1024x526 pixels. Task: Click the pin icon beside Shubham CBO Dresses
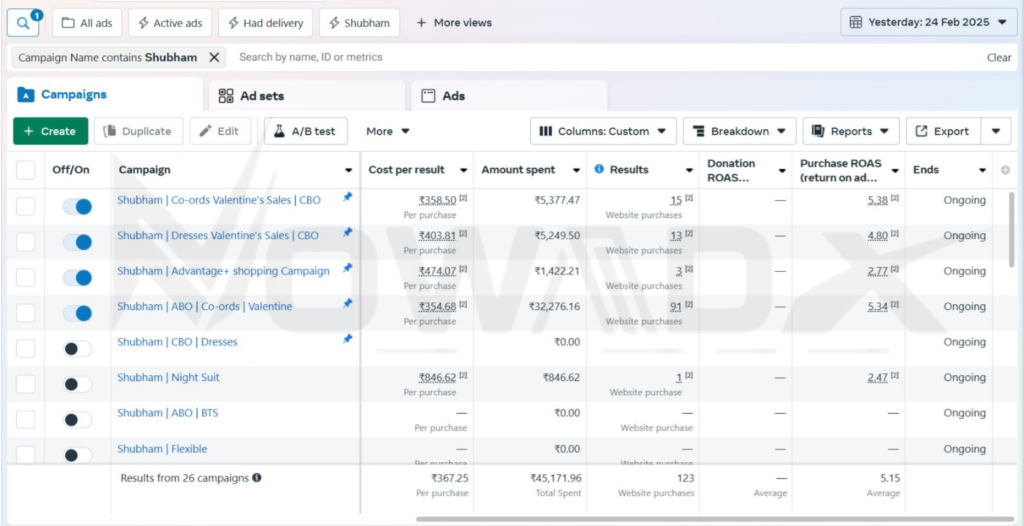pyautogui.click(x=347, y=340)
